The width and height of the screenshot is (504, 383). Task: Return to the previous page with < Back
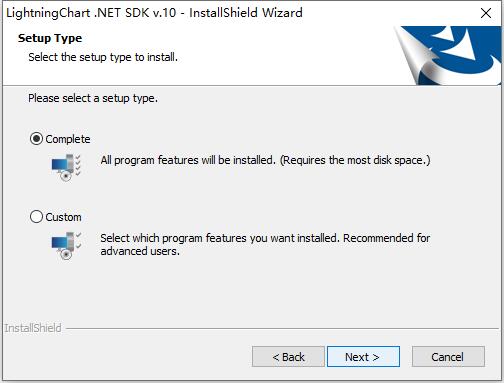(288, 357)
